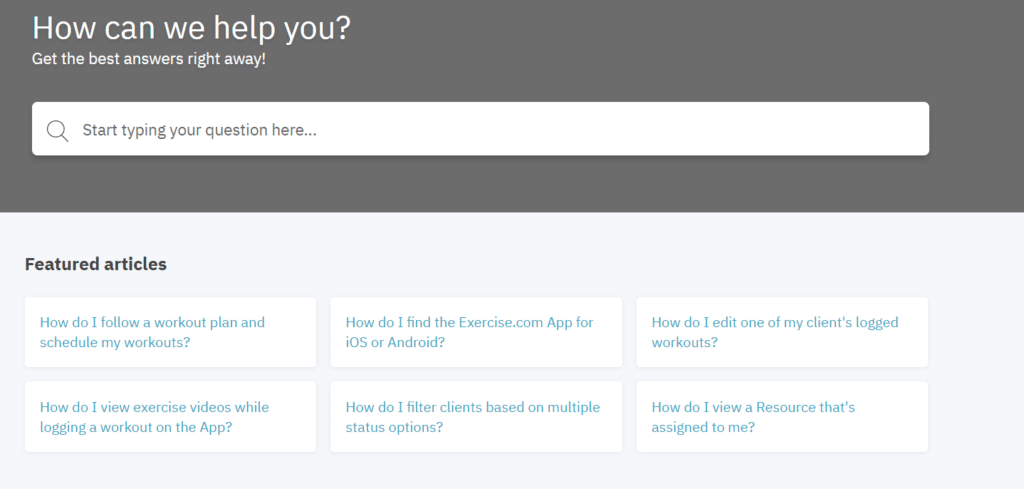Click the 'How can we help you?' heading
The image size is (1024, 489).
click(191, 27)
